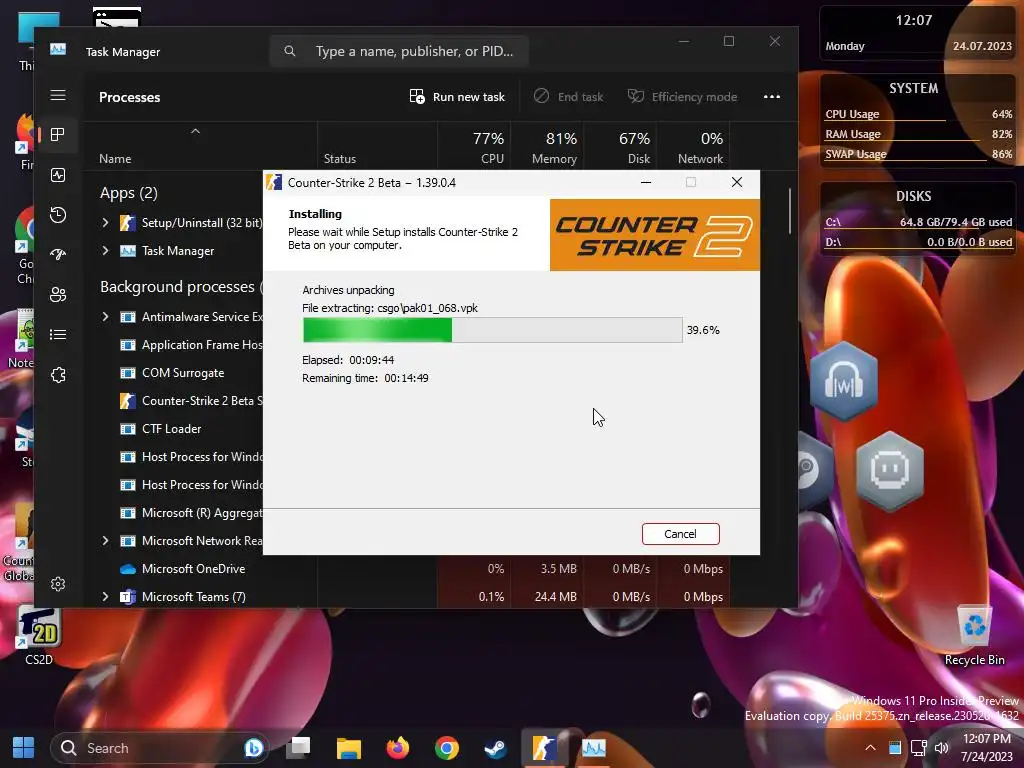Screen dimensions: 1024x768
Task: Open the Details page icon
Action: click(58, 334)
